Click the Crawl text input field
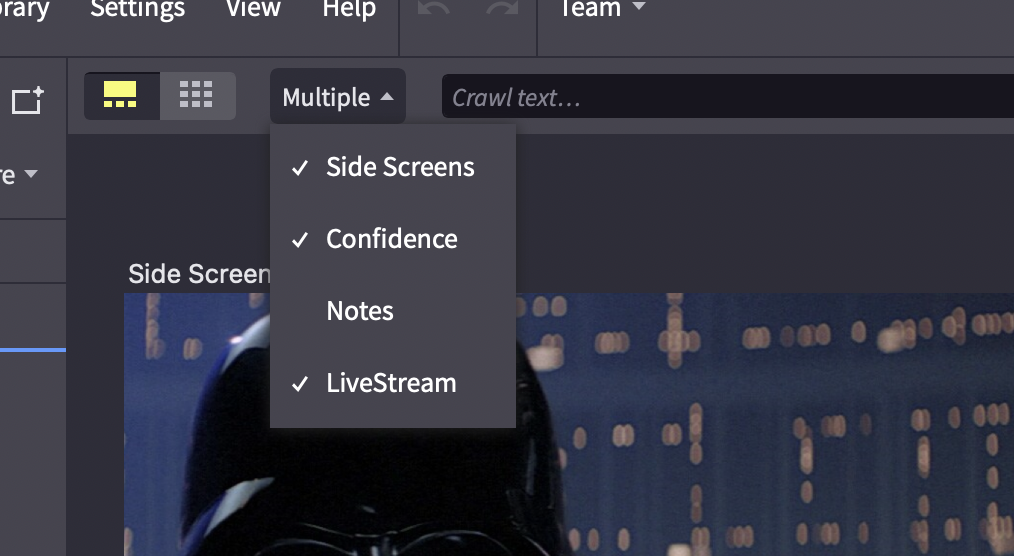The image size is (1014, 556). (728, 96)
